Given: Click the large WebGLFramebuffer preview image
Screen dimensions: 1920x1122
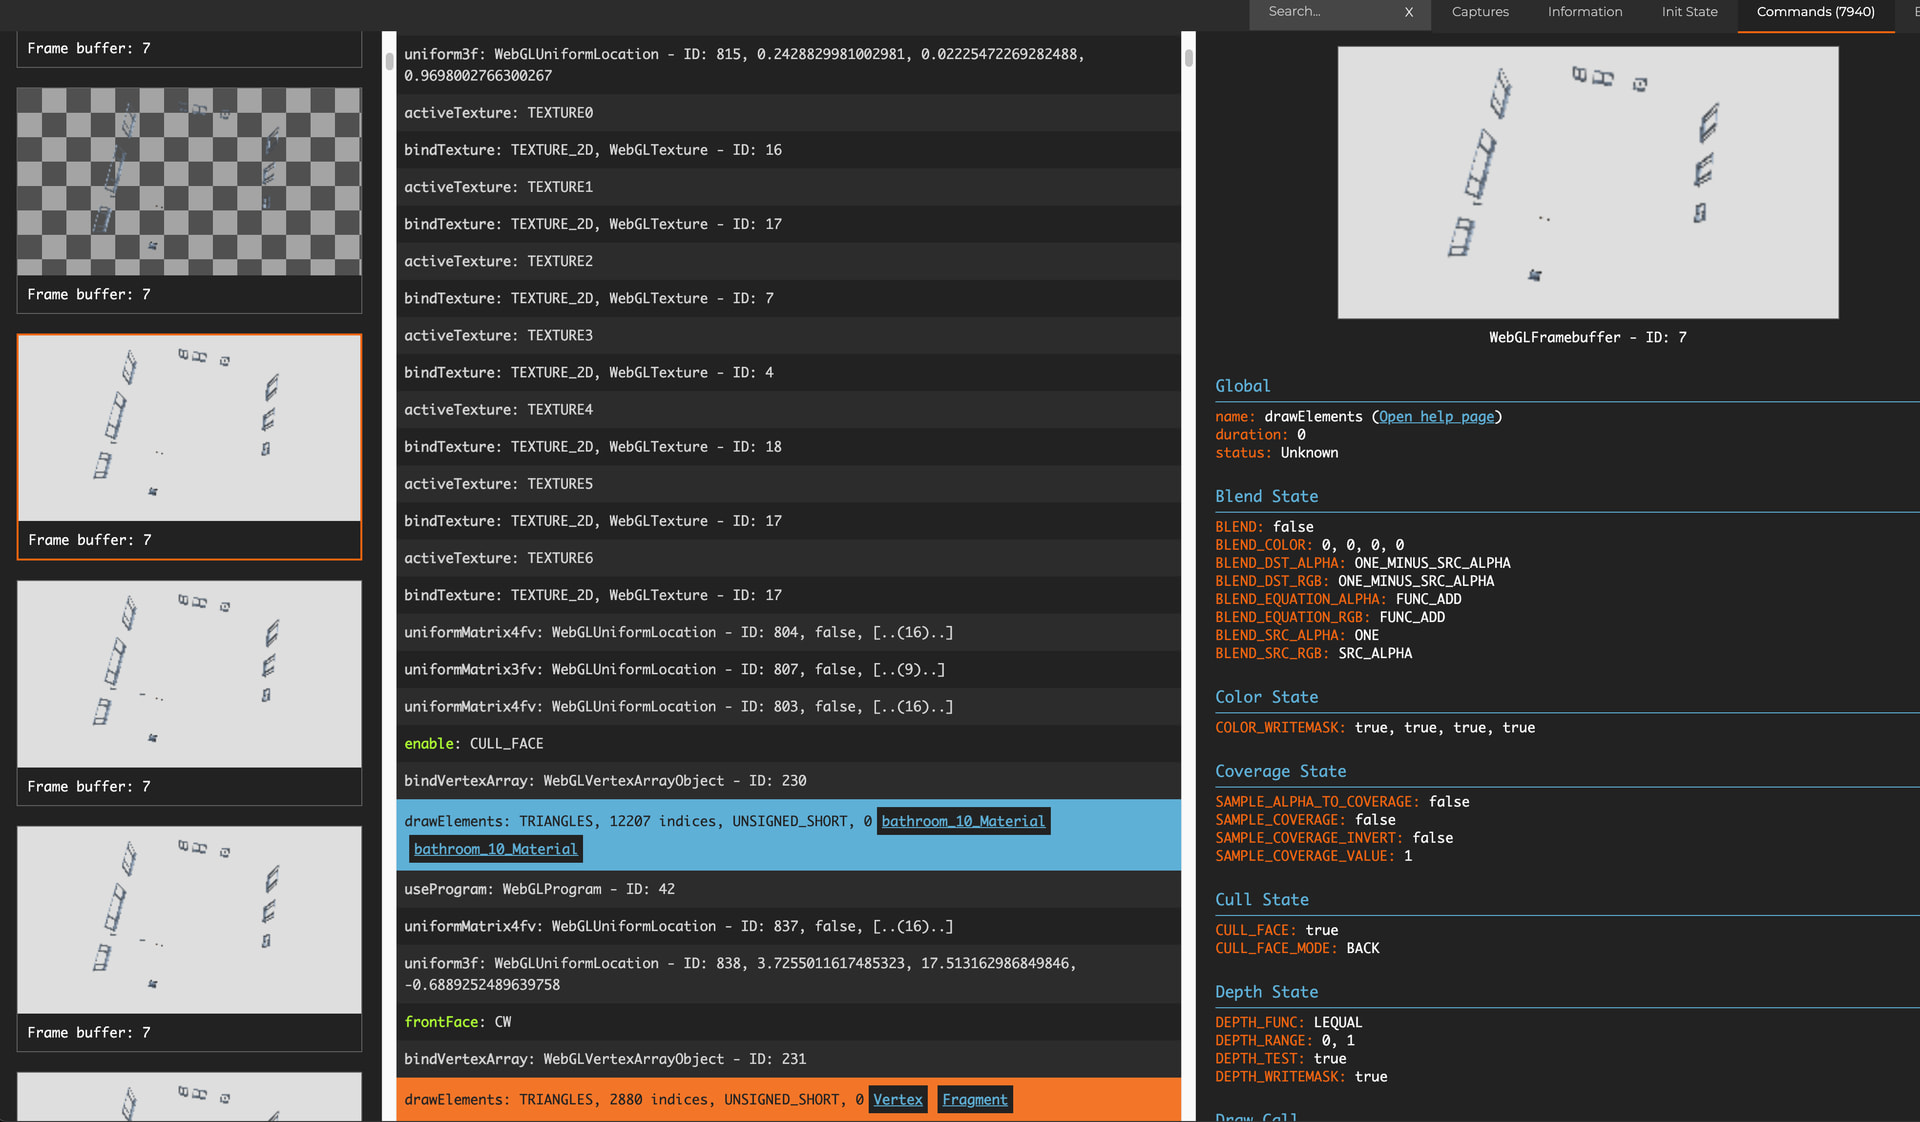Looking at the screenshot, I should coord(1587,183).
